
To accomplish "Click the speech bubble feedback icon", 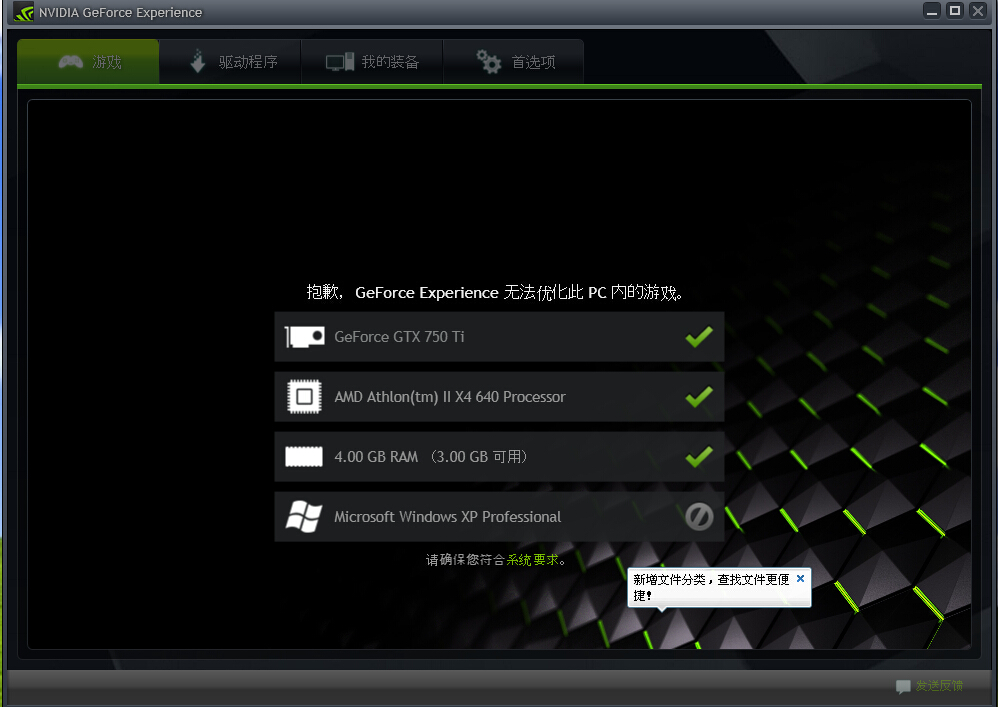I will click(x=903, y=687).
